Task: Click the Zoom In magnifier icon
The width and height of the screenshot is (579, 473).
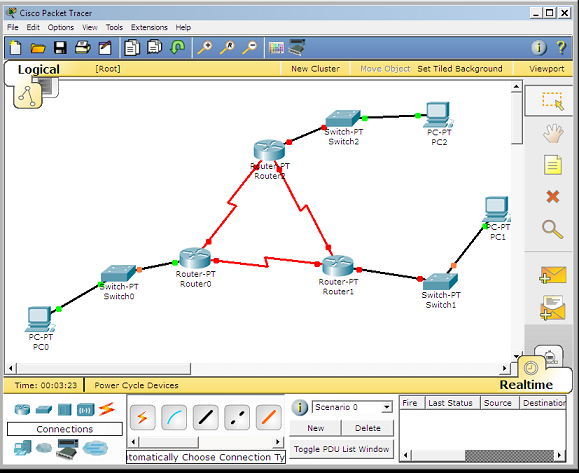Action: click(205, 48)
